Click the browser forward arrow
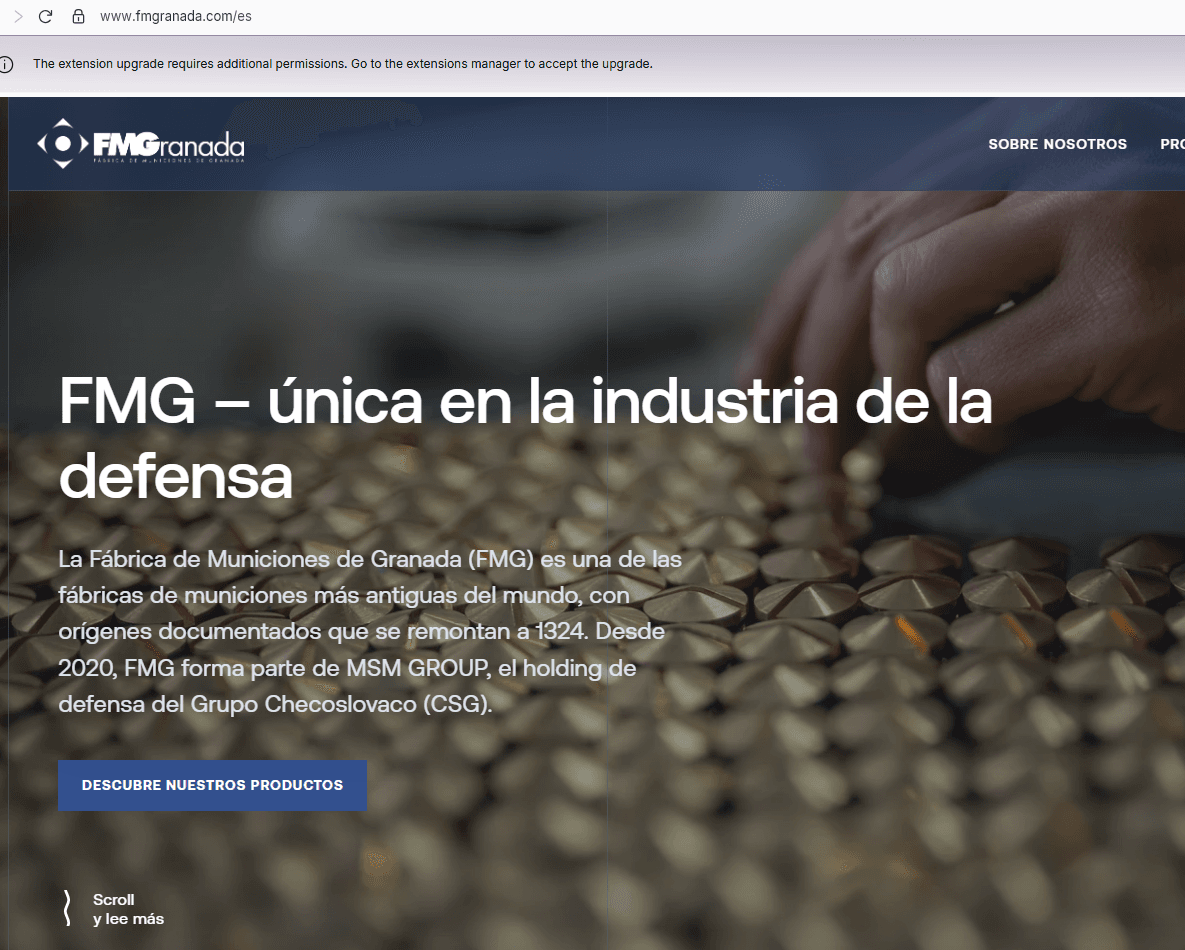 (x=18, y=17)
